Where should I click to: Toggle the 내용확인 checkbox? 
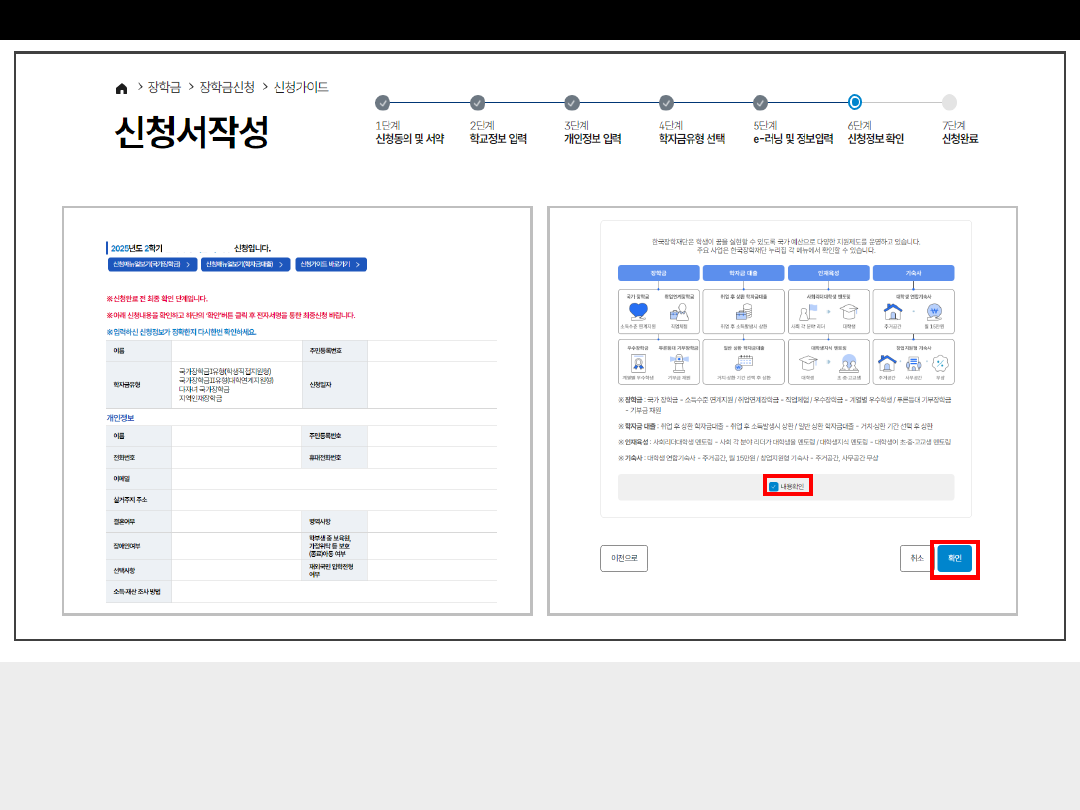click(x=774, y=486)
